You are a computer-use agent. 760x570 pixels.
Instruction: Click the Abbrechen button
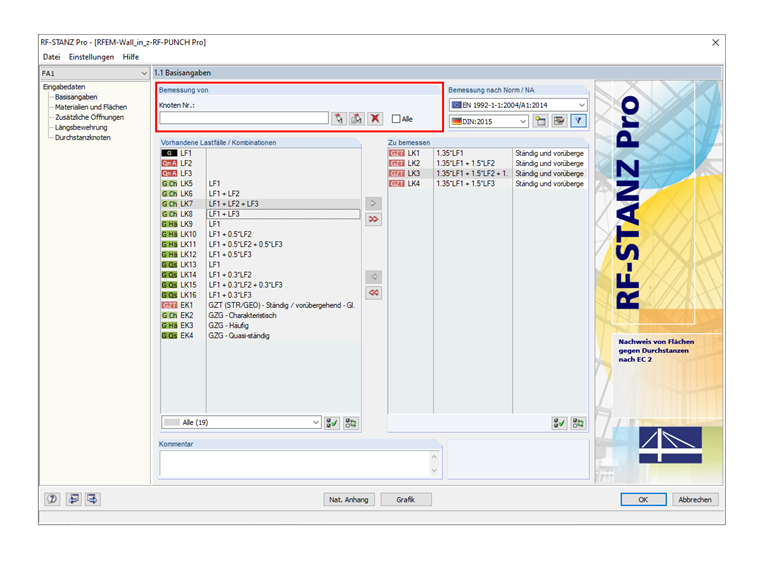coord(695,499)
